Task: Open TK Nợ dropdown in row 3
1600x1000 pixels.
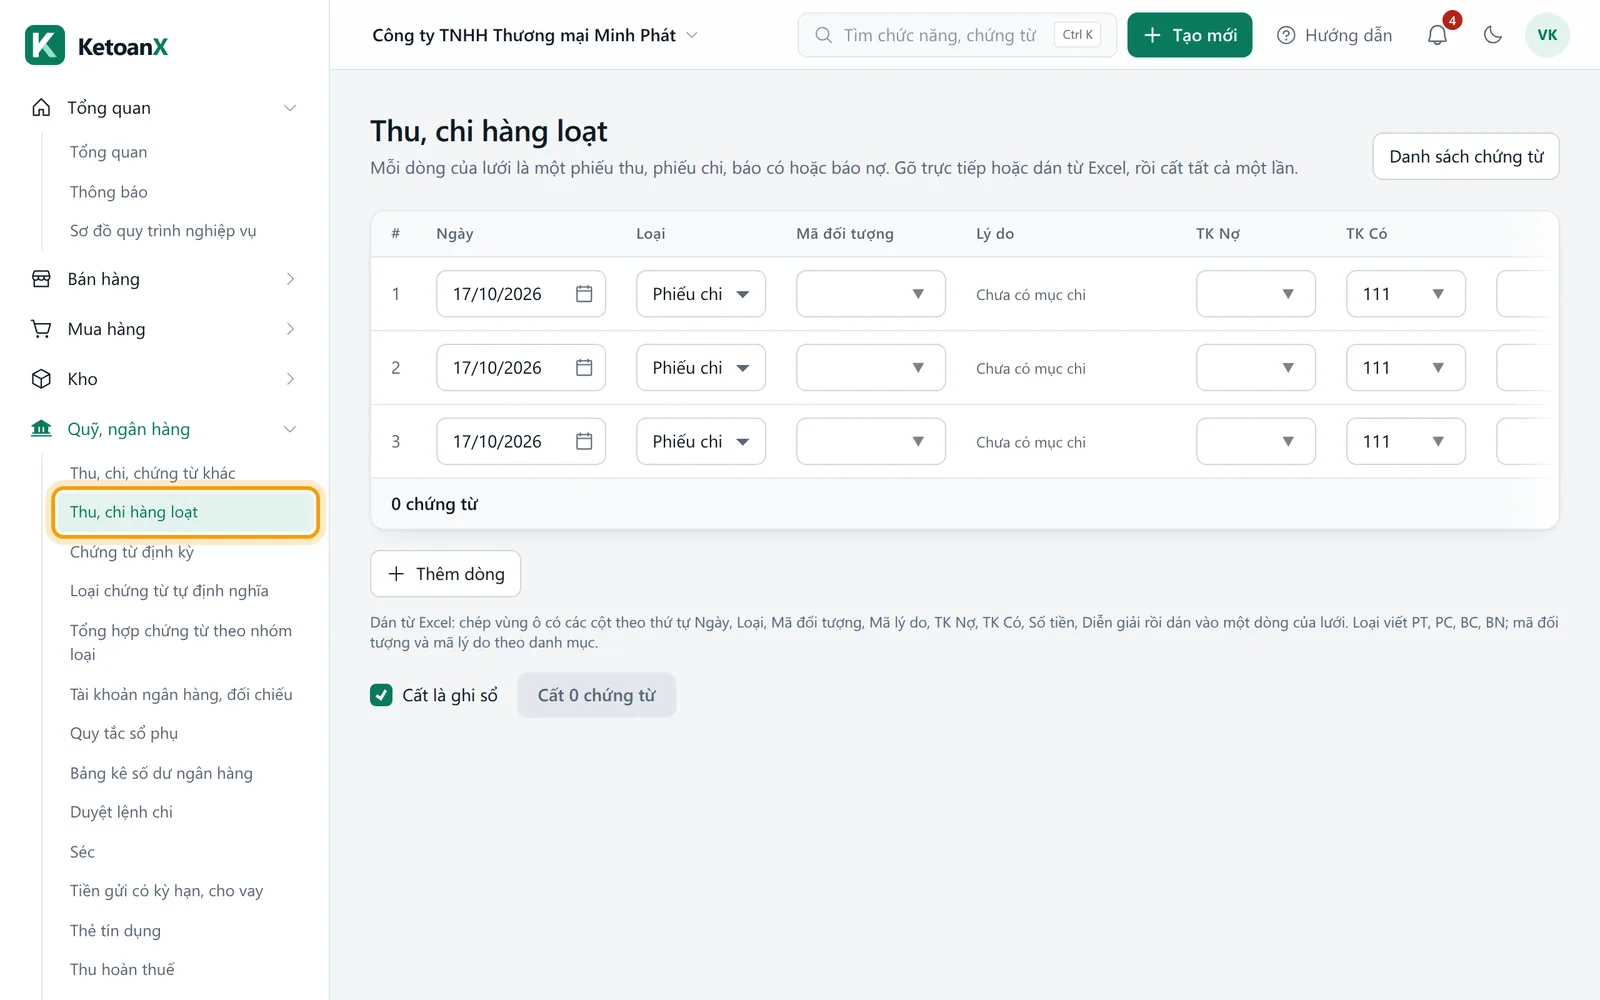Action: 1256,441
